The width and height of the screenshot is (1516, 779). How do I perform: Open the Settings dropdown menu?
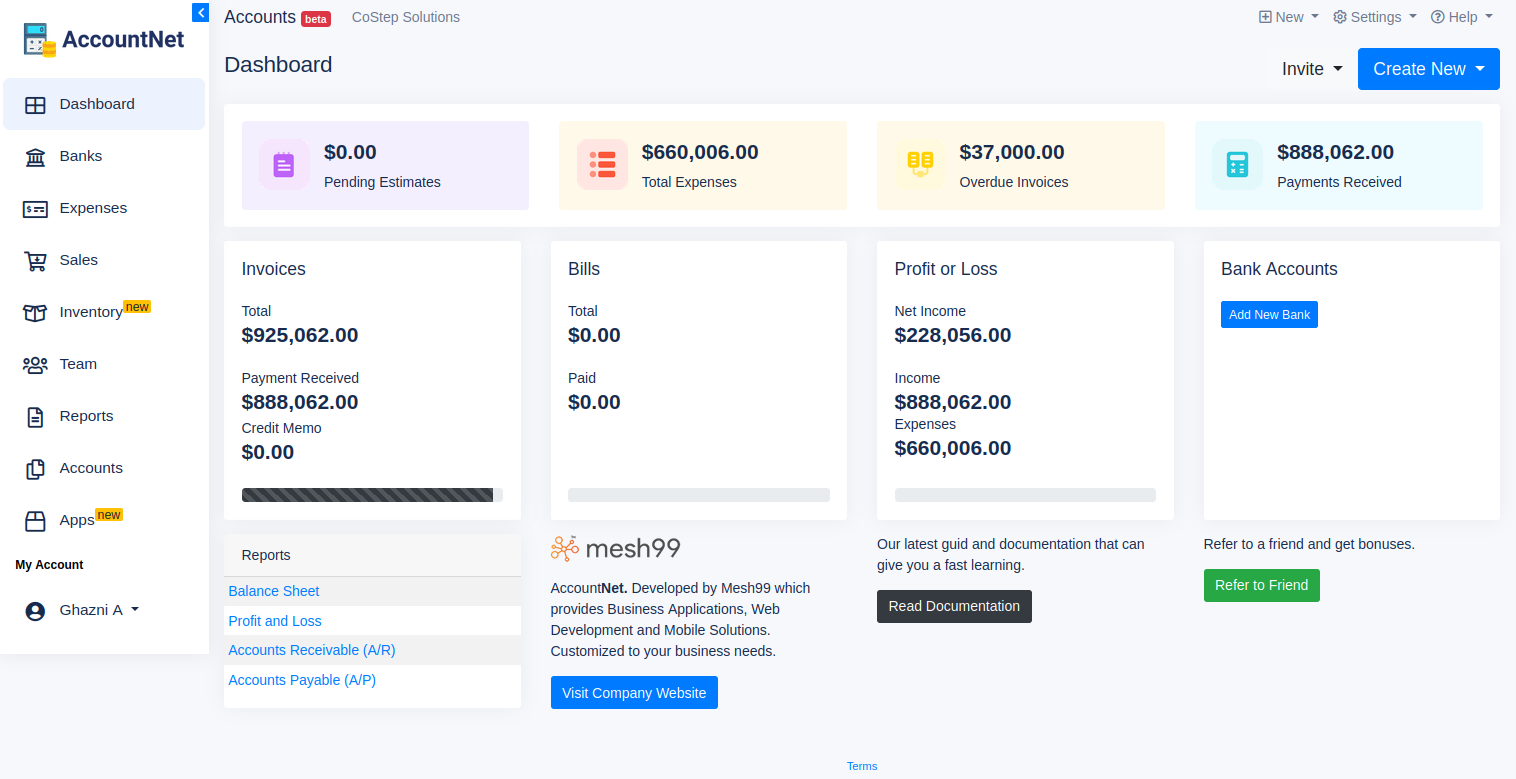pyautogui.click(x=1374, y=17)
